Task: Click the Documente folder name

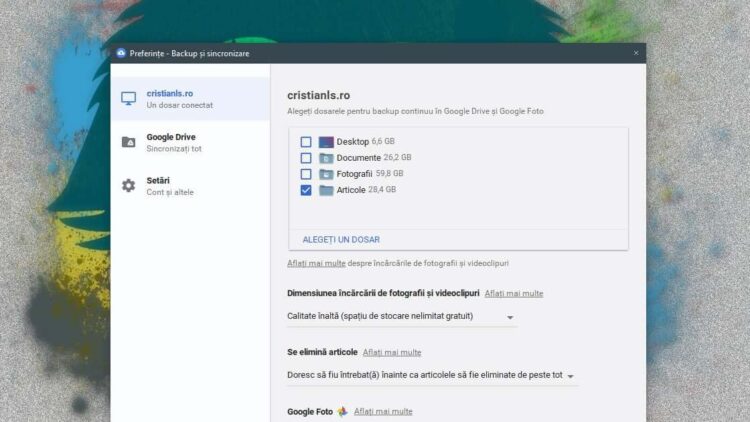Action: tap(359, 158)
